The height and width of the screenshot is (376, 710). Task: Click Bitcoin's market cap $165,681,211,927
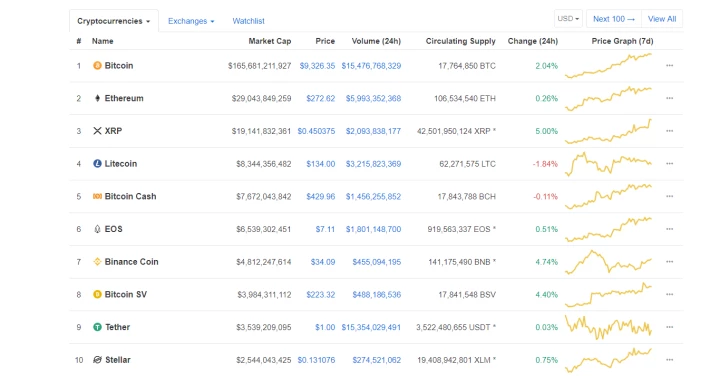259,66
